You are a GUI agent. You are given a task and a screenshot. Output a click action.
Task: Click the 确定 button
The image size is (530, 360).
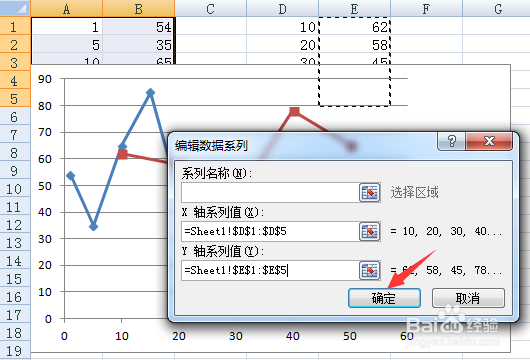pos(384,298)
